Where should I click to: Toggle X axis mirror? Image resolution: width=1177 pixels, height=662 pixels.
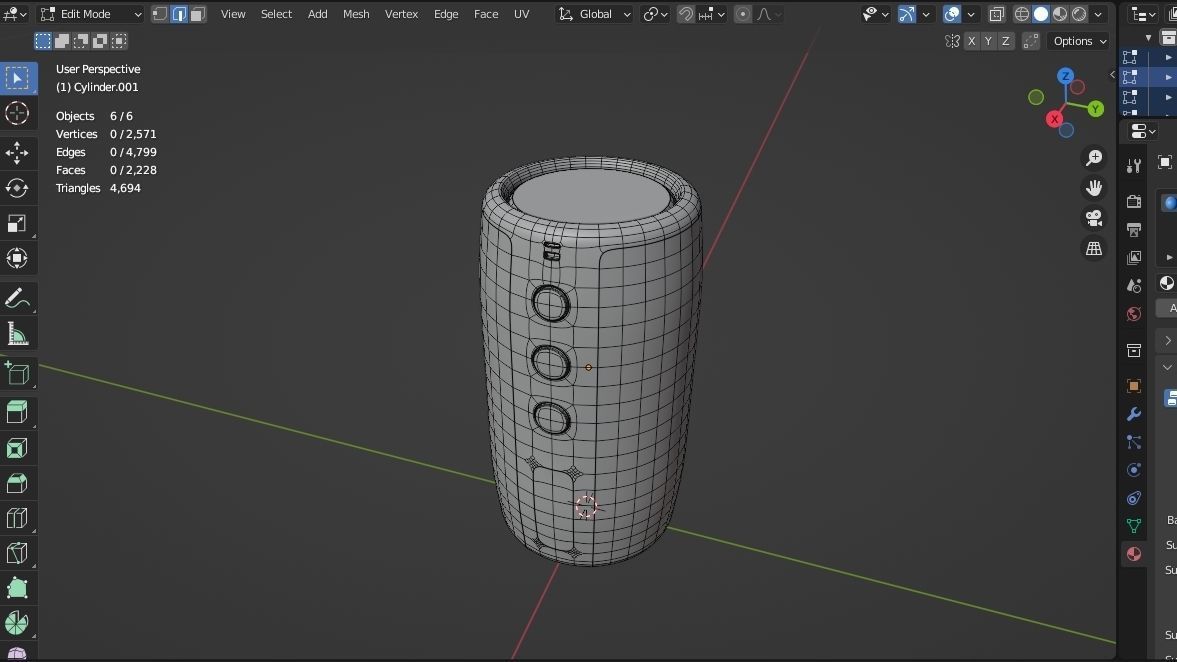(971, 41)
